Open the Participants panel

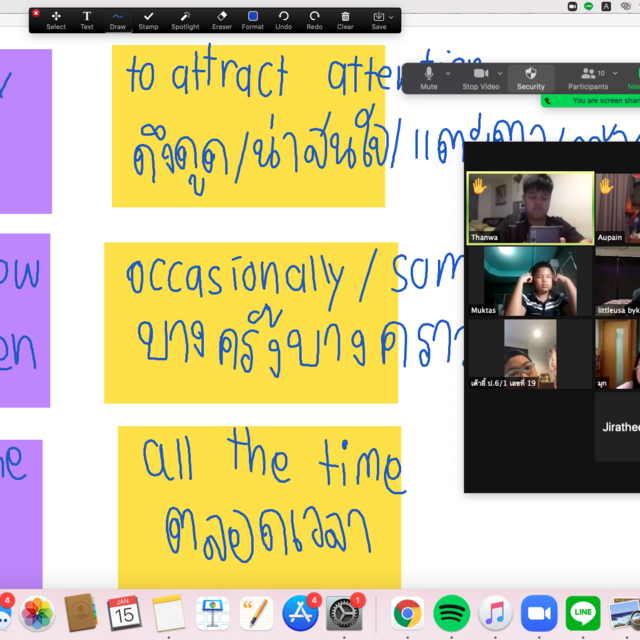coord(588,78)
